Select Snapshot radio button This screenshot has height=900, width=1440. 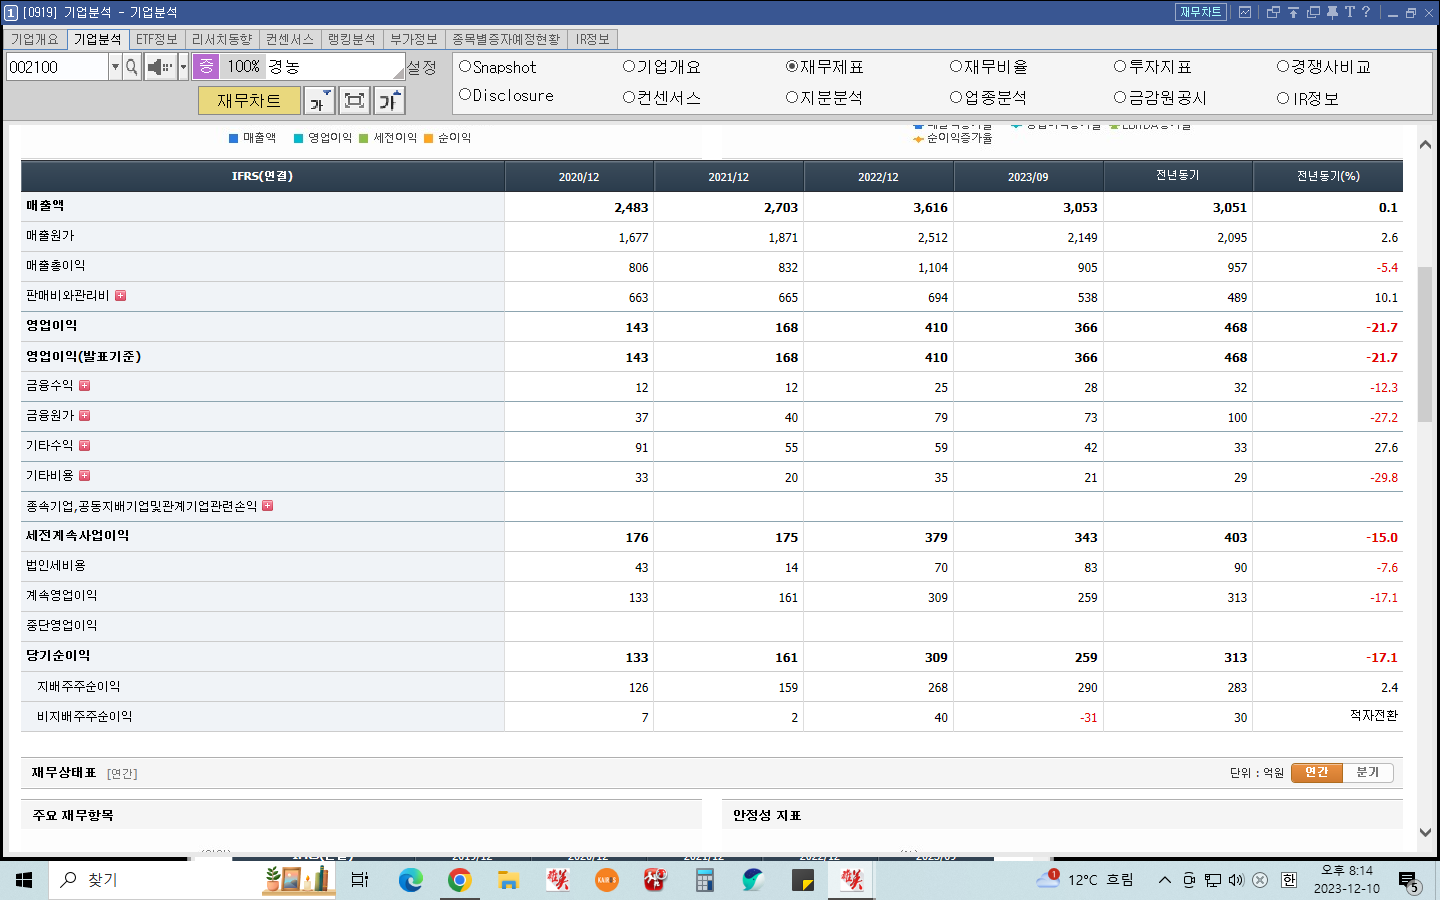(465, 67)
